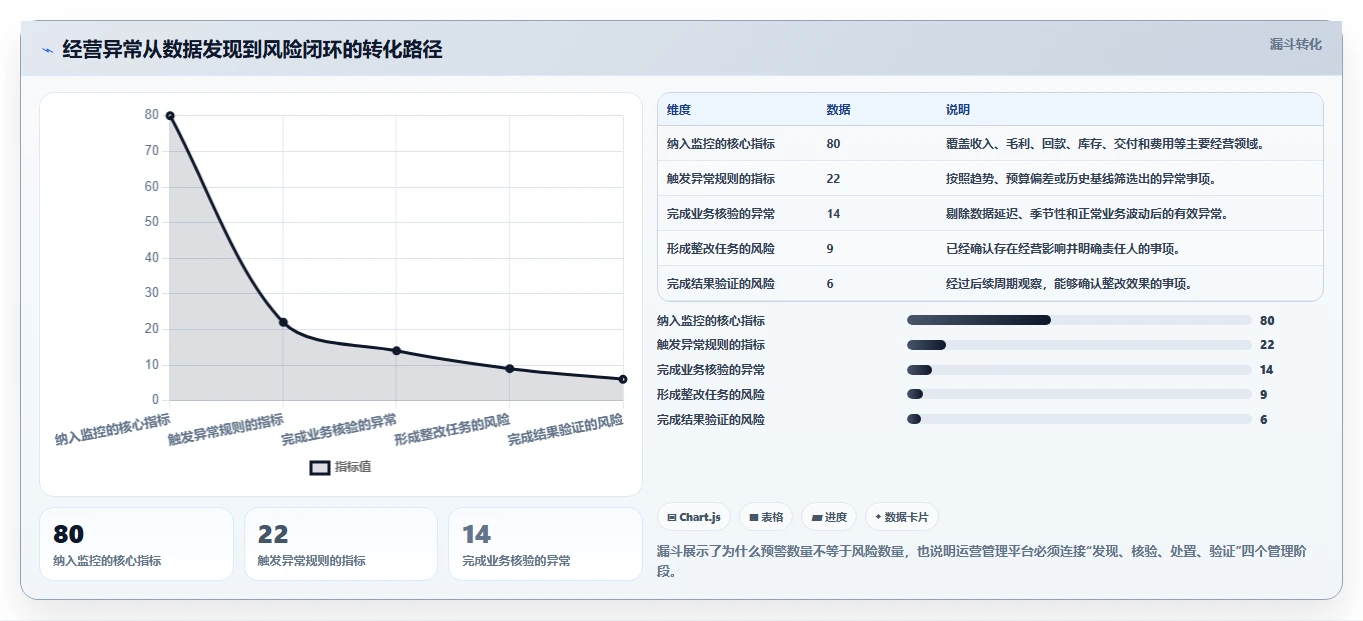Screen dimensions: 1363x621
Task: Click table cell 形成整改任务的风险 in the 维度 column
Action: 721,249
